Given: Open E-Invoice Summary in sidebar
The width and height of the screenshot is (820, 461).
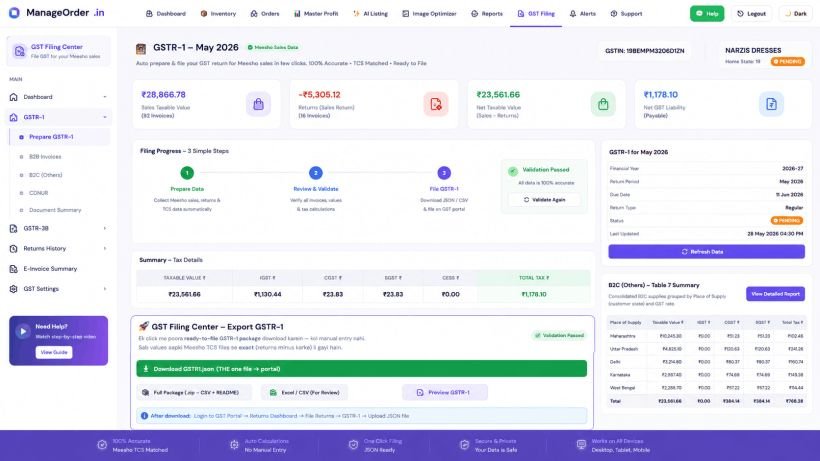Looking at the screenshot, I should (50, 269).
